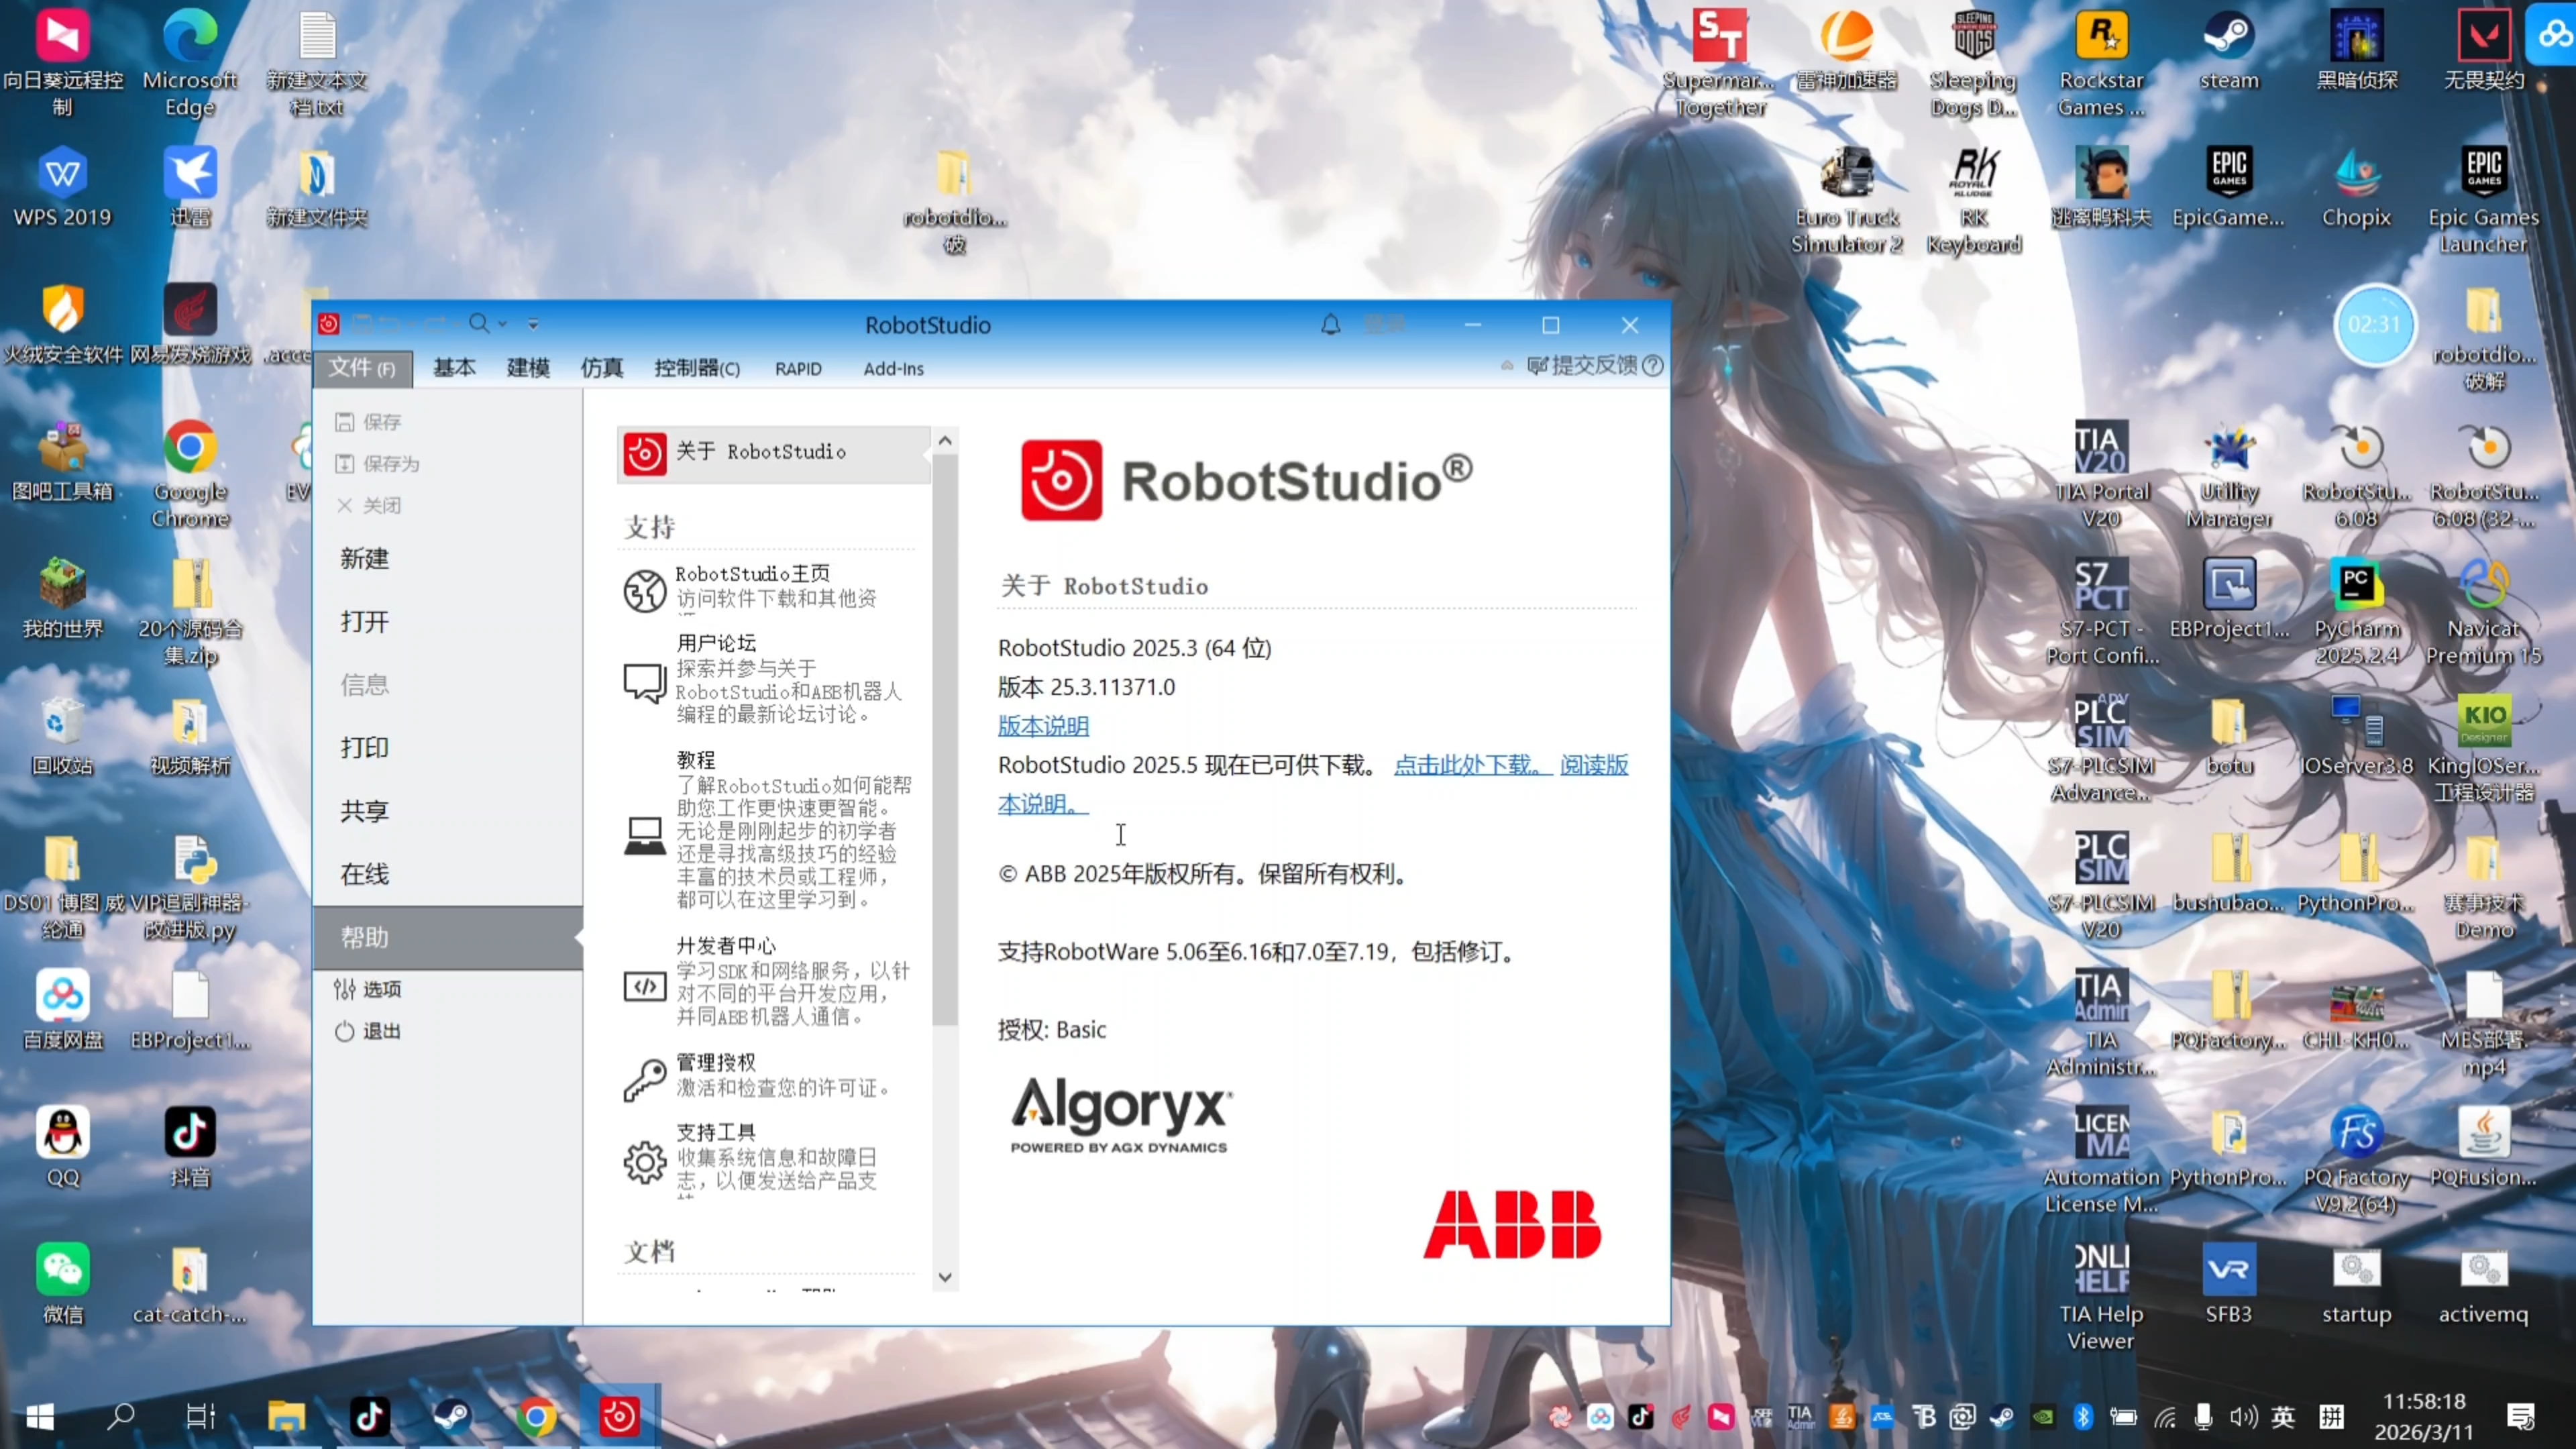This screenshot has width=2576, height=1449.
Task: Open RobotStudio homepage globe icon
Action: [x=644, y=590]
